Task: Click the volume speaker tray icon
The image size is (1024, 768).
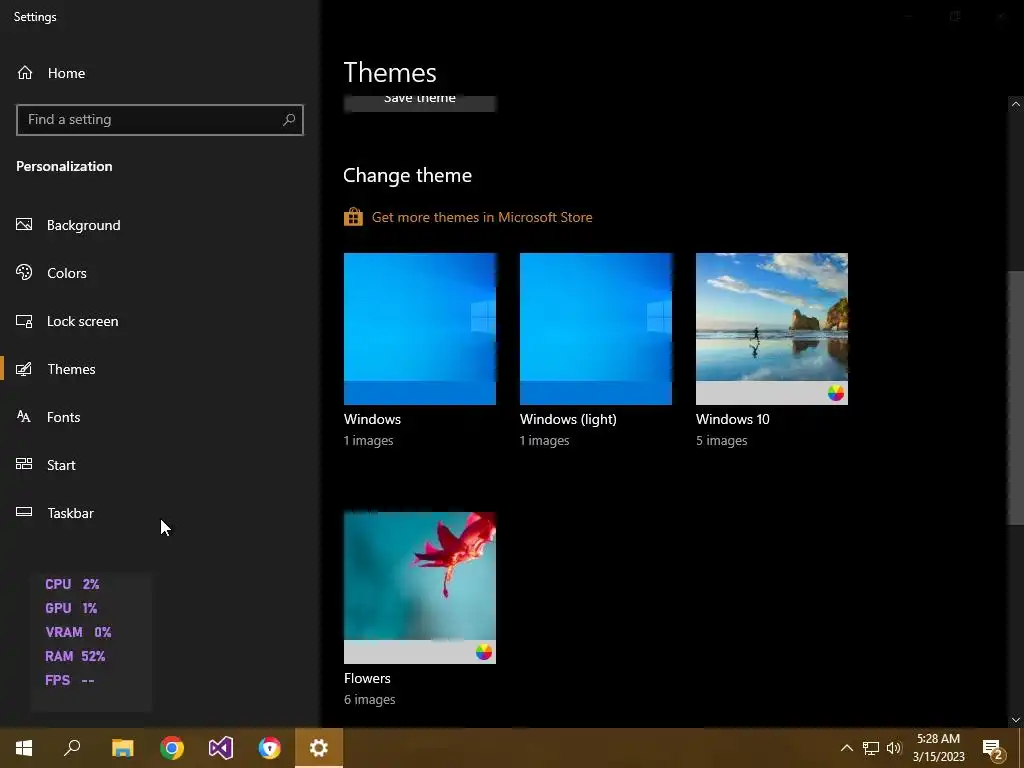Action: 894,748
